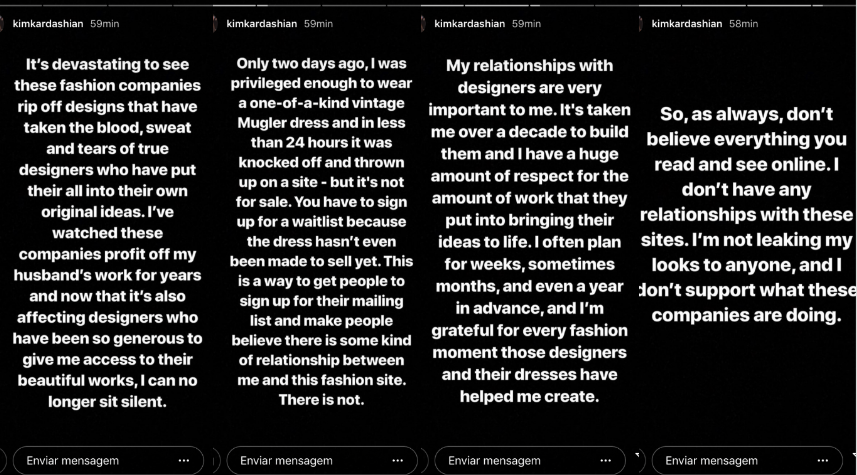The width and height of the screenshot is (857, 475).
Task: Tap the profile avatar on the 58min story
Action: [641, 24]
